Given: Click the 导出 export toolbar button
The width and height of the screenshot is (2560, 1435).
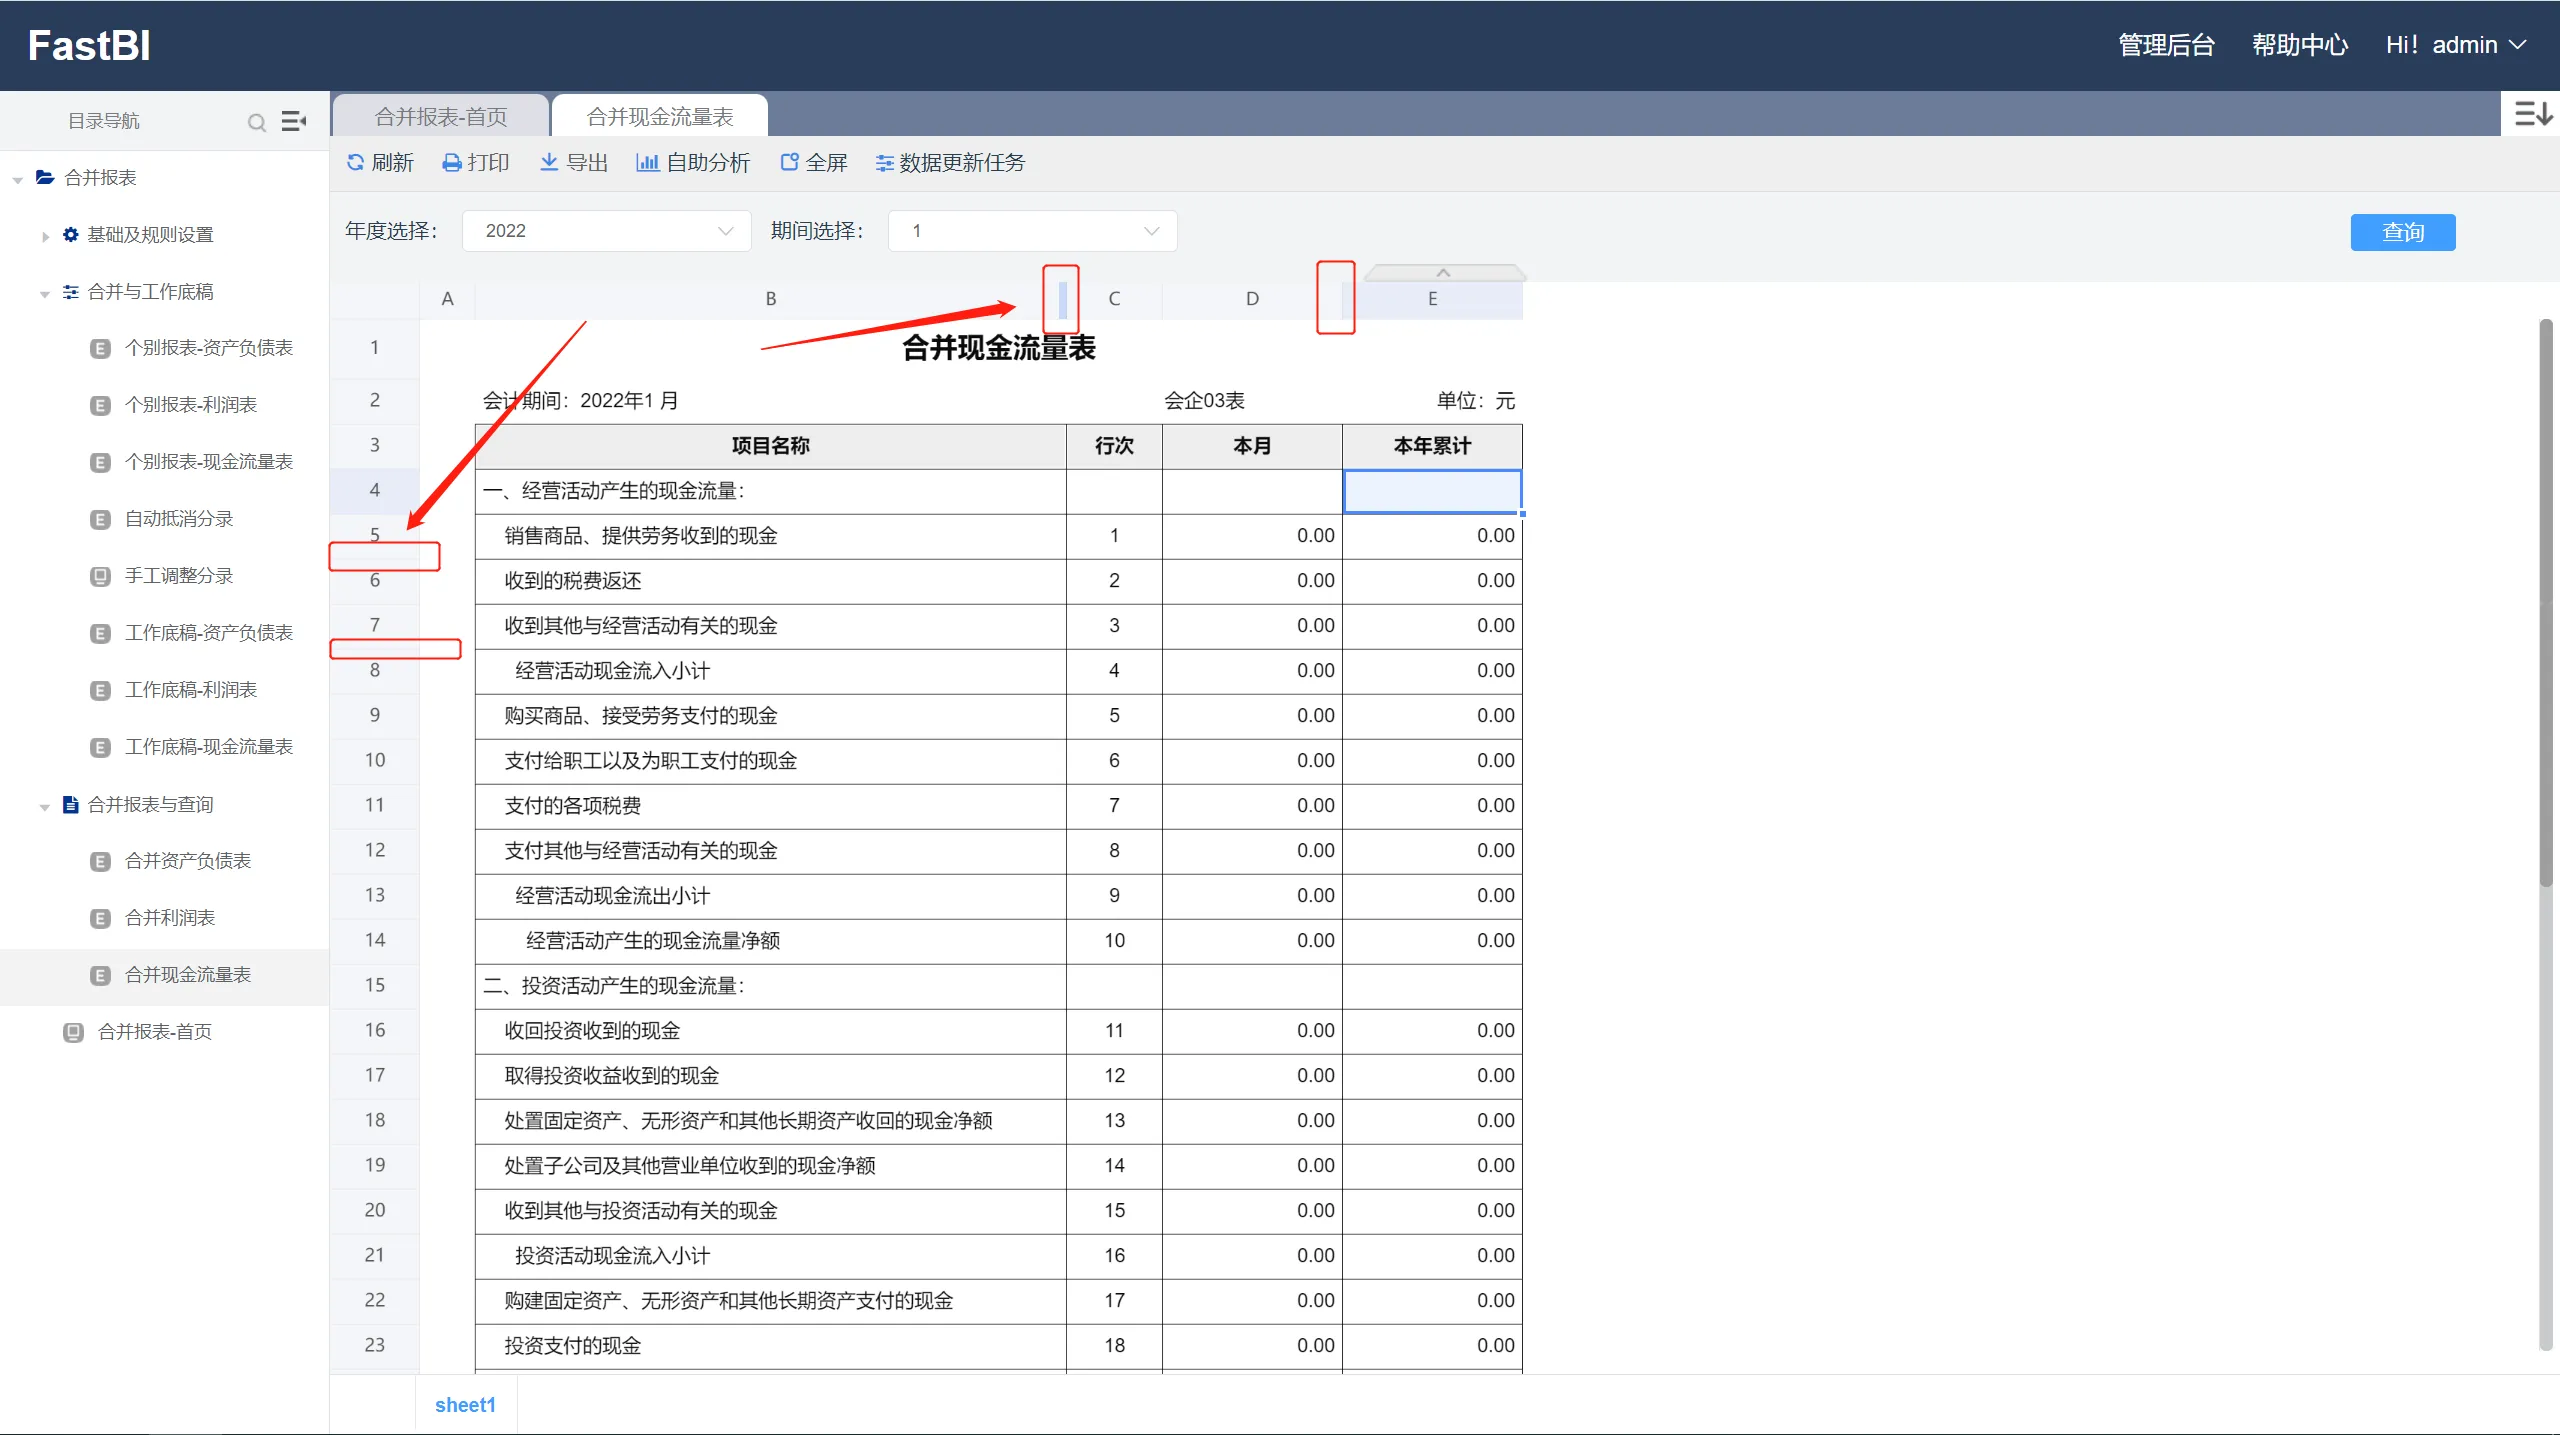Looking at the screenshot, I should 574,162.
